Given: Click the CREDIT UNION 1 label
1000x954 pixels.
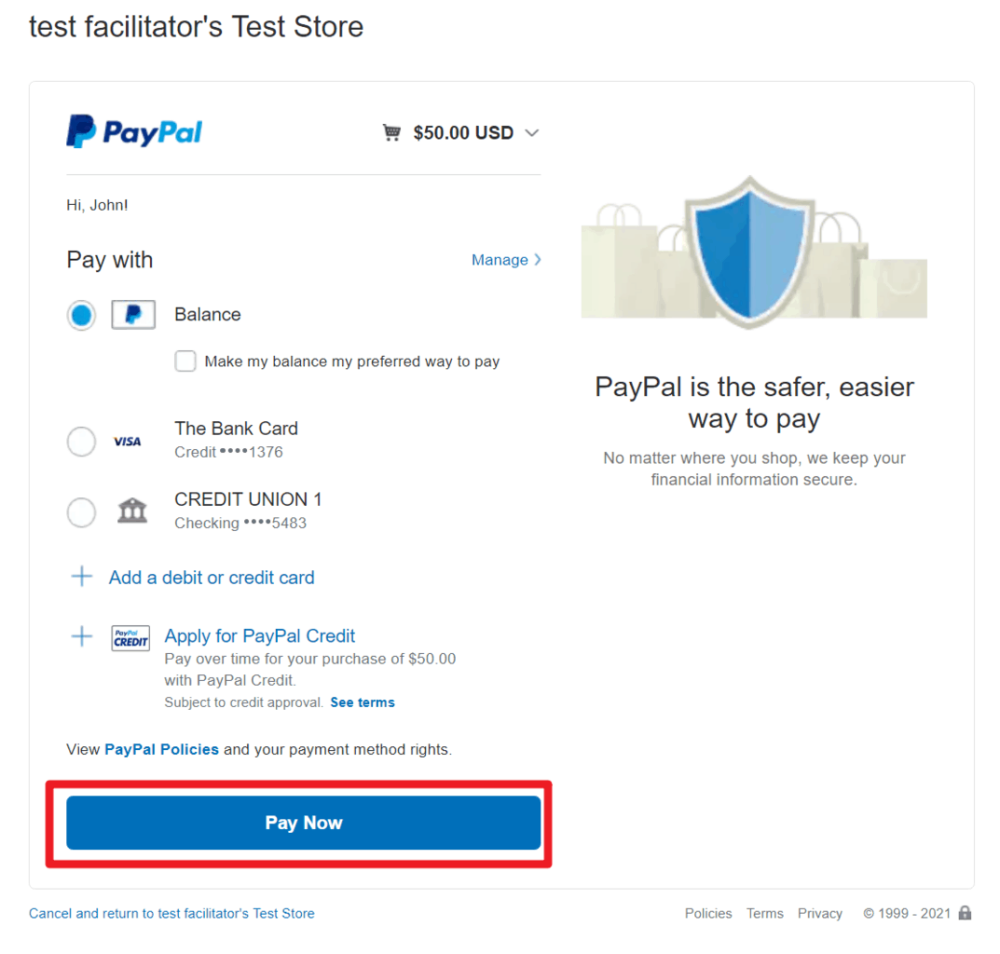Looking at the screenshot, I should pos(248,499).
